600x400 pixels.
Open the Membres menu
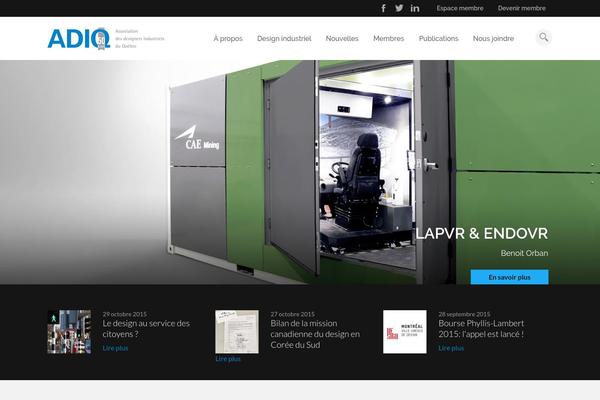389,39
